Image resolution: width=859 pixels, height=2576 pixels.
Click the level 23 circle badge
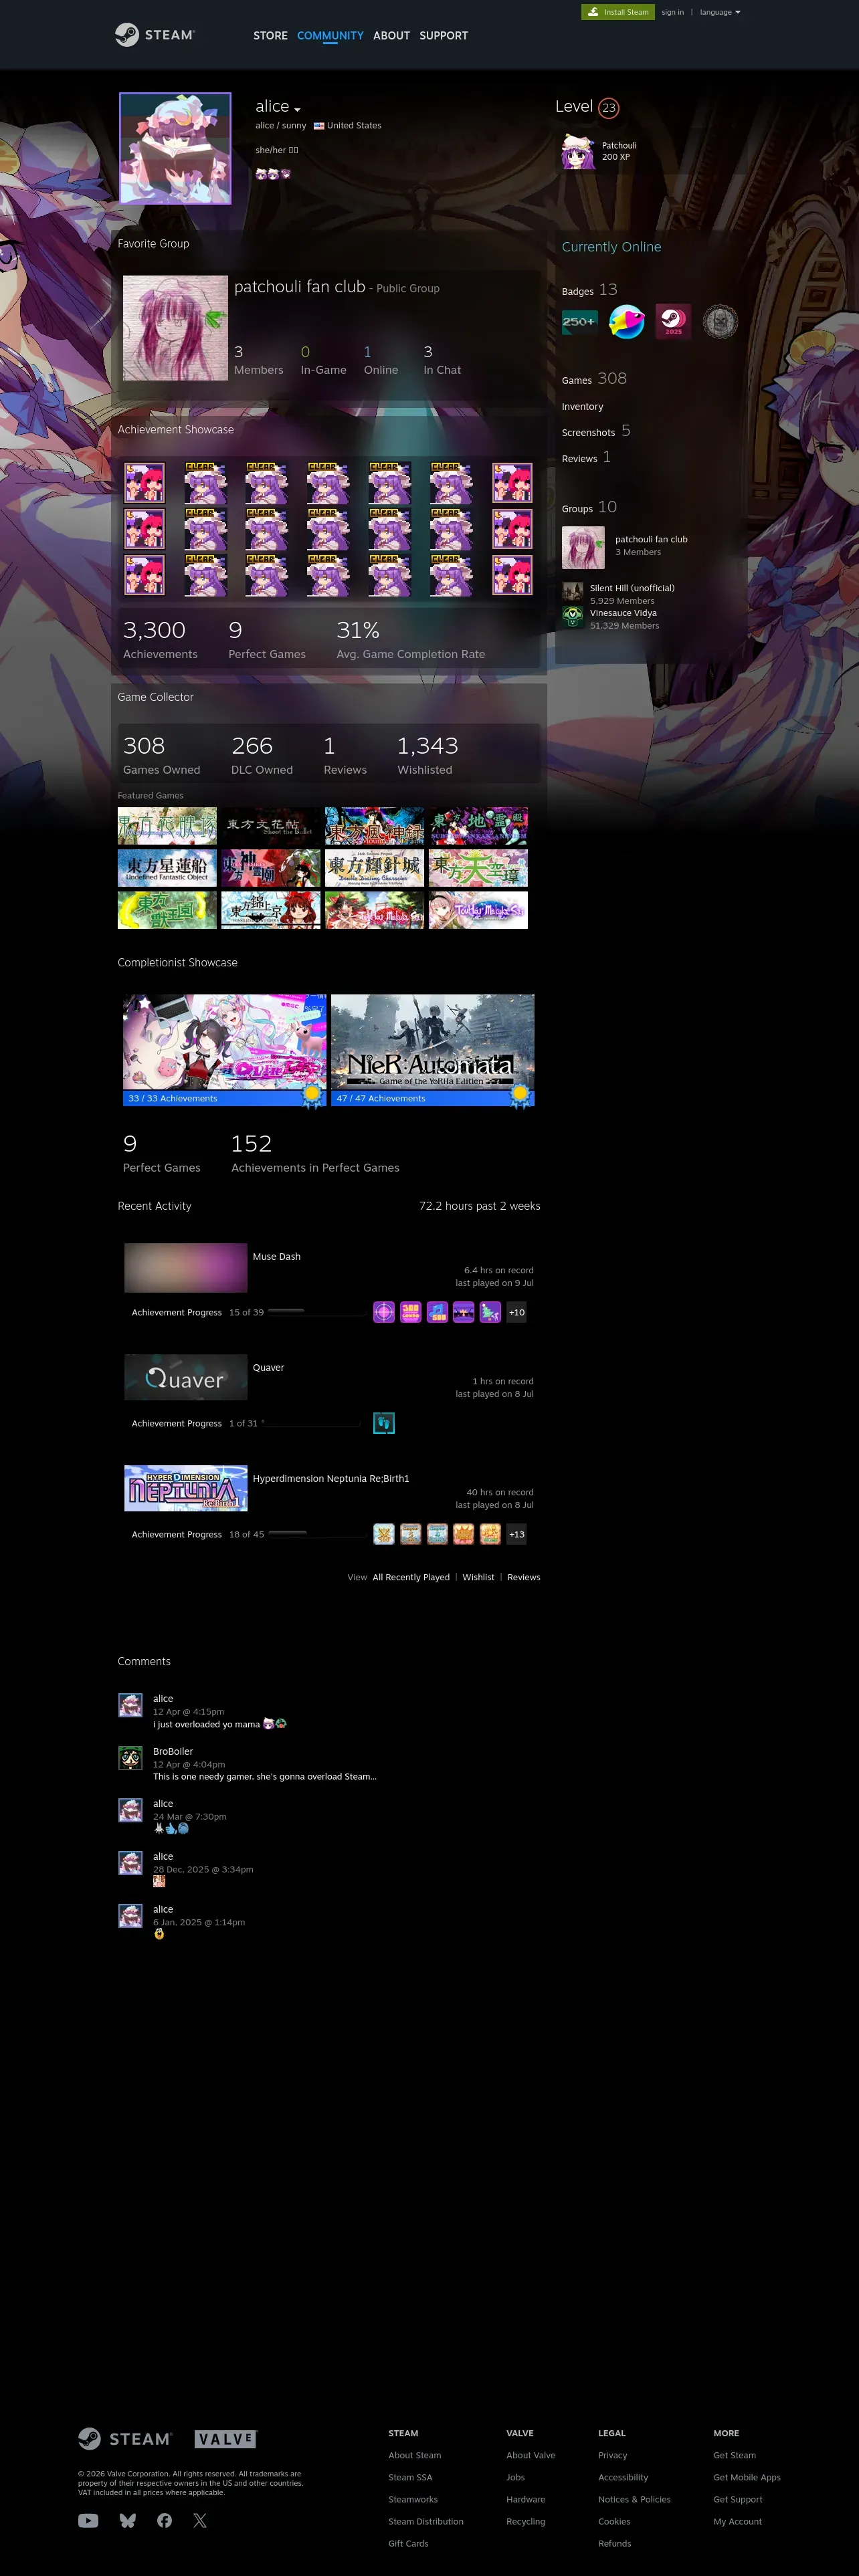pyautogui.click(x=609, y=107)
